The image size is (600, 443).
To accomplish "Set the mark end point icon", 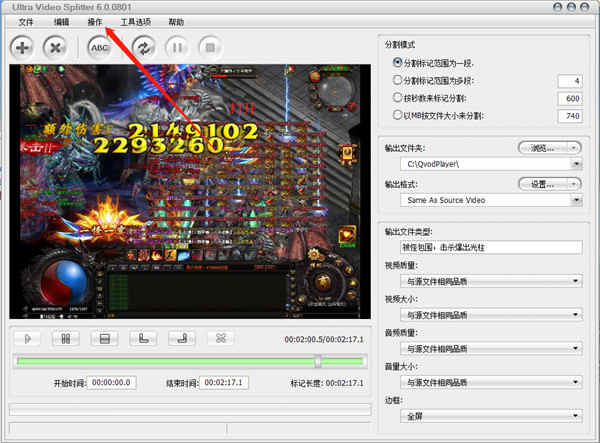I will [182, 339].
